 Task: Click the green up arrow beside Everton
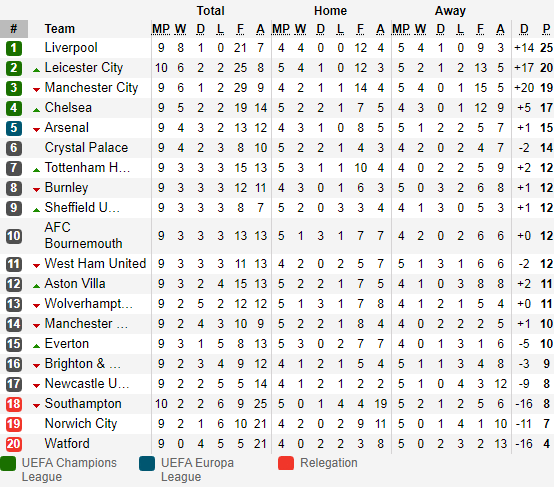(x=36, y=346)
